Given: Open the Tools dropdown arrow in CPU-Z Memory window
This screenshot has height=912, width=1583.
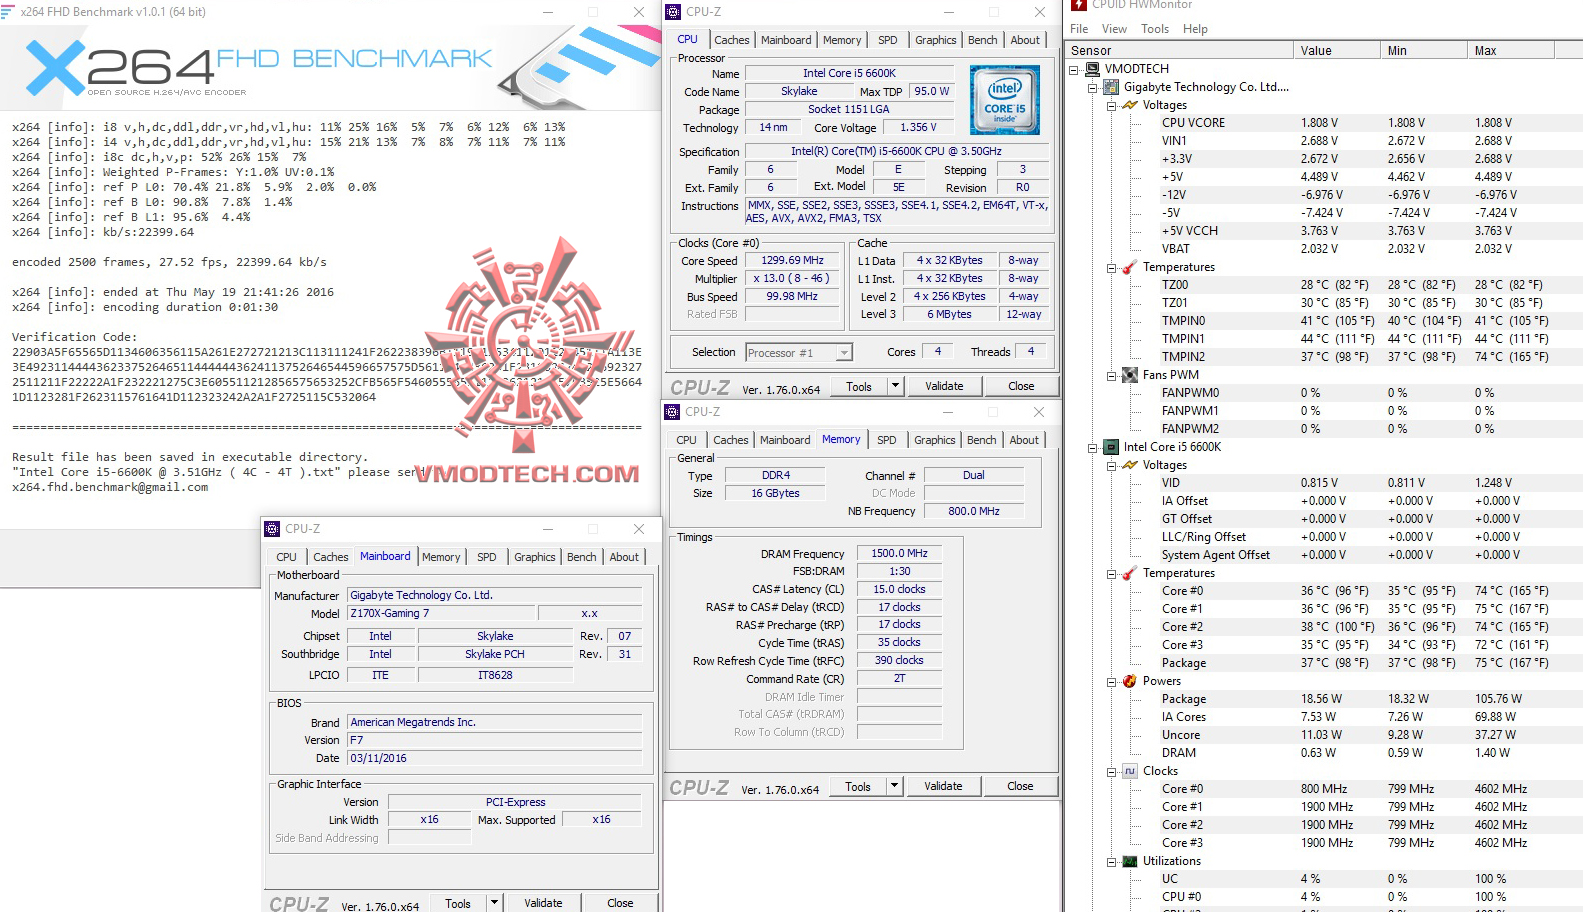Looking at the screenshot, I should pos(894,786).
